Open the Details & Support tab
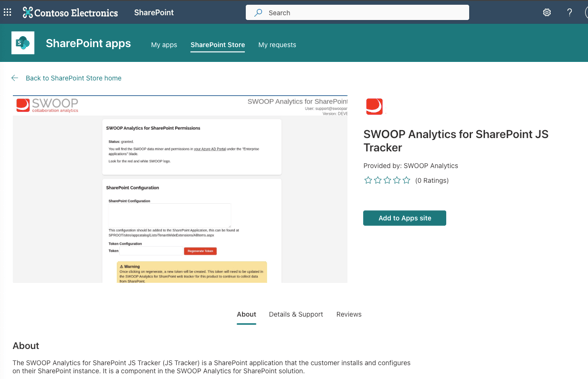 click(296, 314)
